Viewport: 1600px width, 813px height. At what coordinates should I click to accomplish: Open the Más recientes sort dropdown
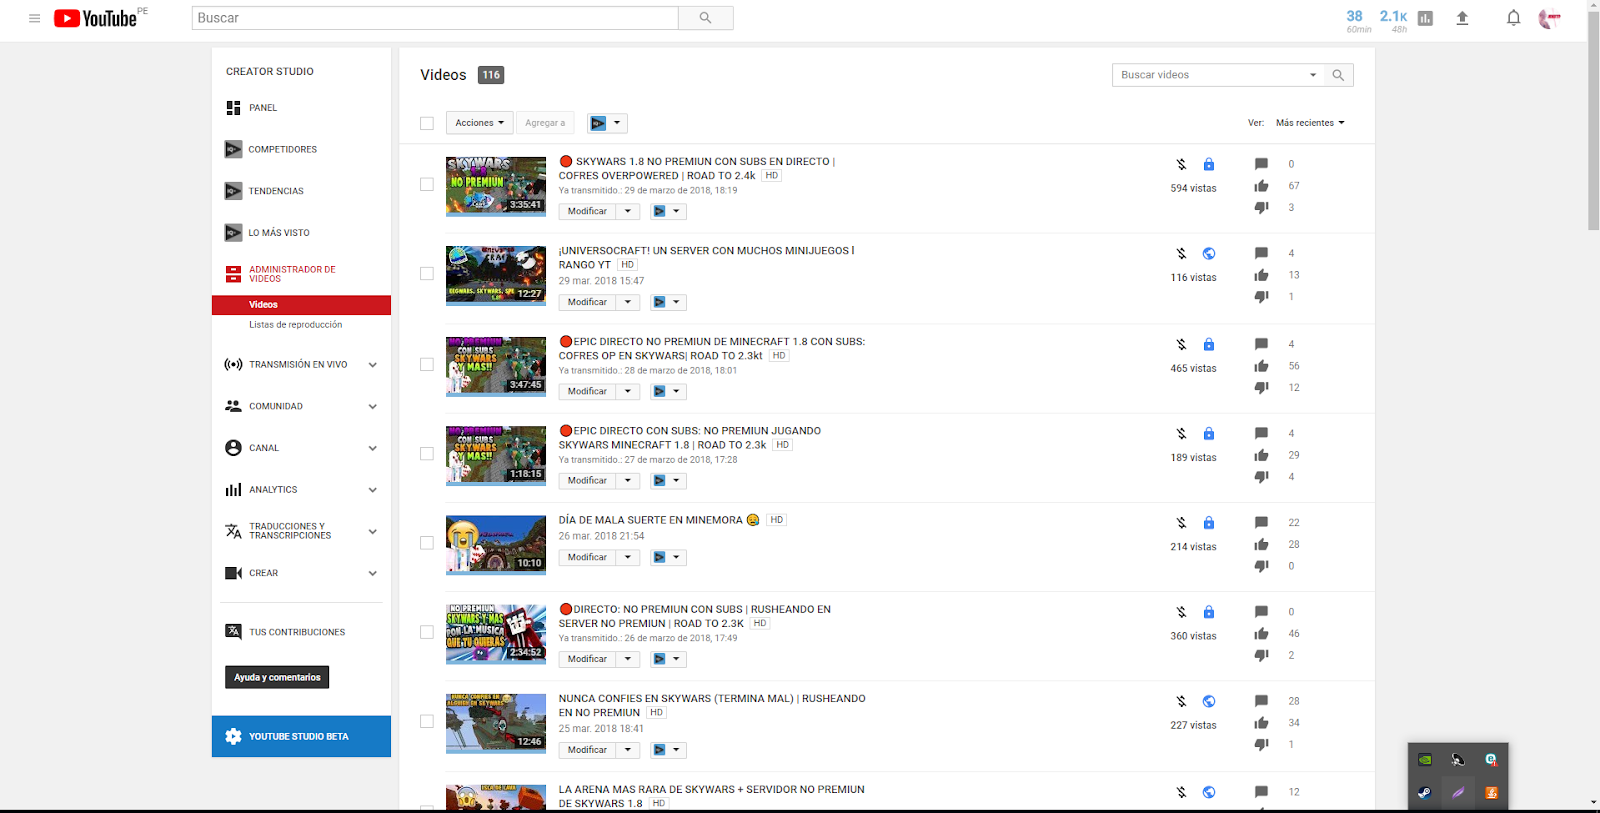pyautogui.click(x=1310, y=123)
